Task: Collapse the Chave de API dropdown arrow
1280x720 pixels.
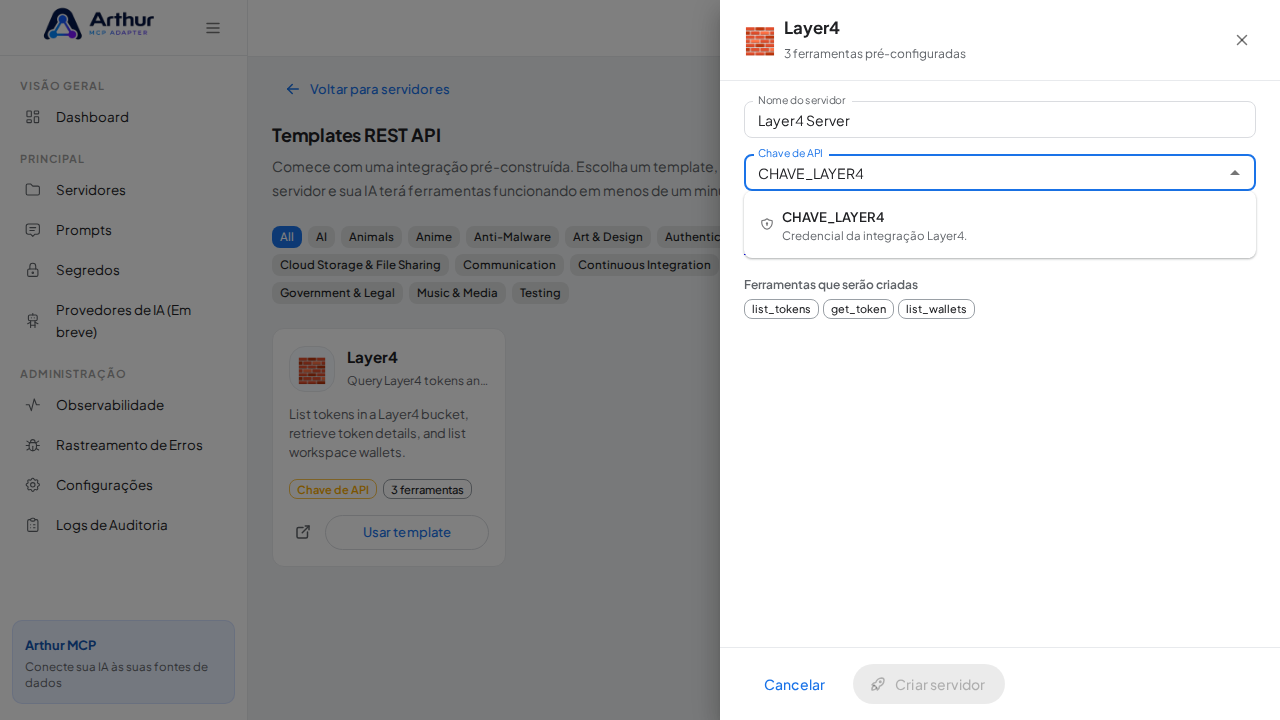Action: coord(1235,173)
